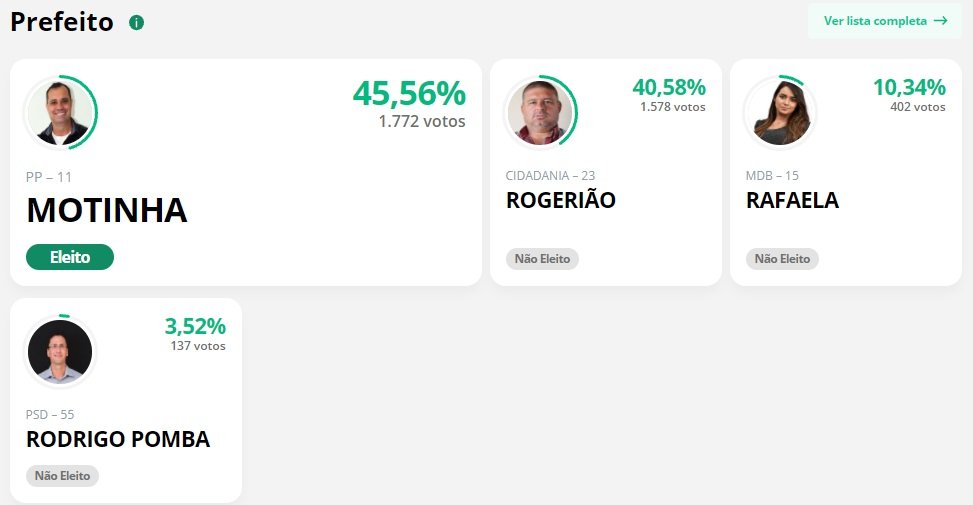The height and width of the screenshot is (505, 973).
Task: Click Rogerião's Não Eleito badge
Action: coord(542,259)
